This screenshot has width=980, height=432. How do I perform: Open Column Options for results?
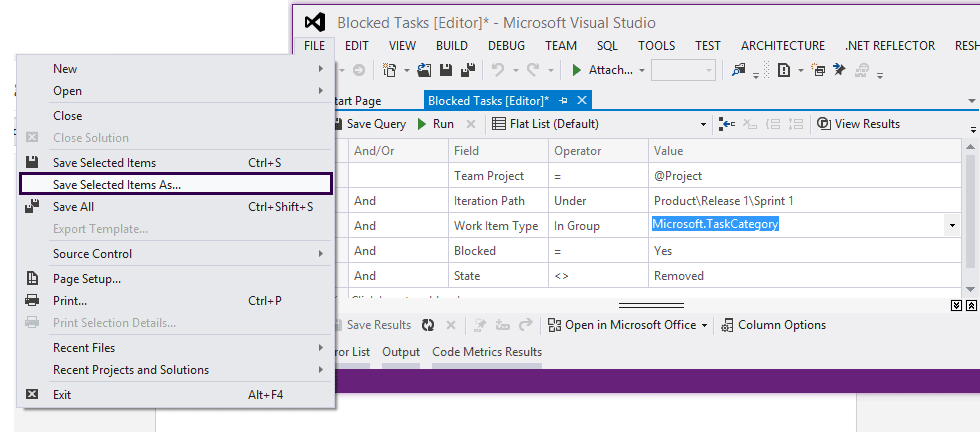(x=774, y=325)
